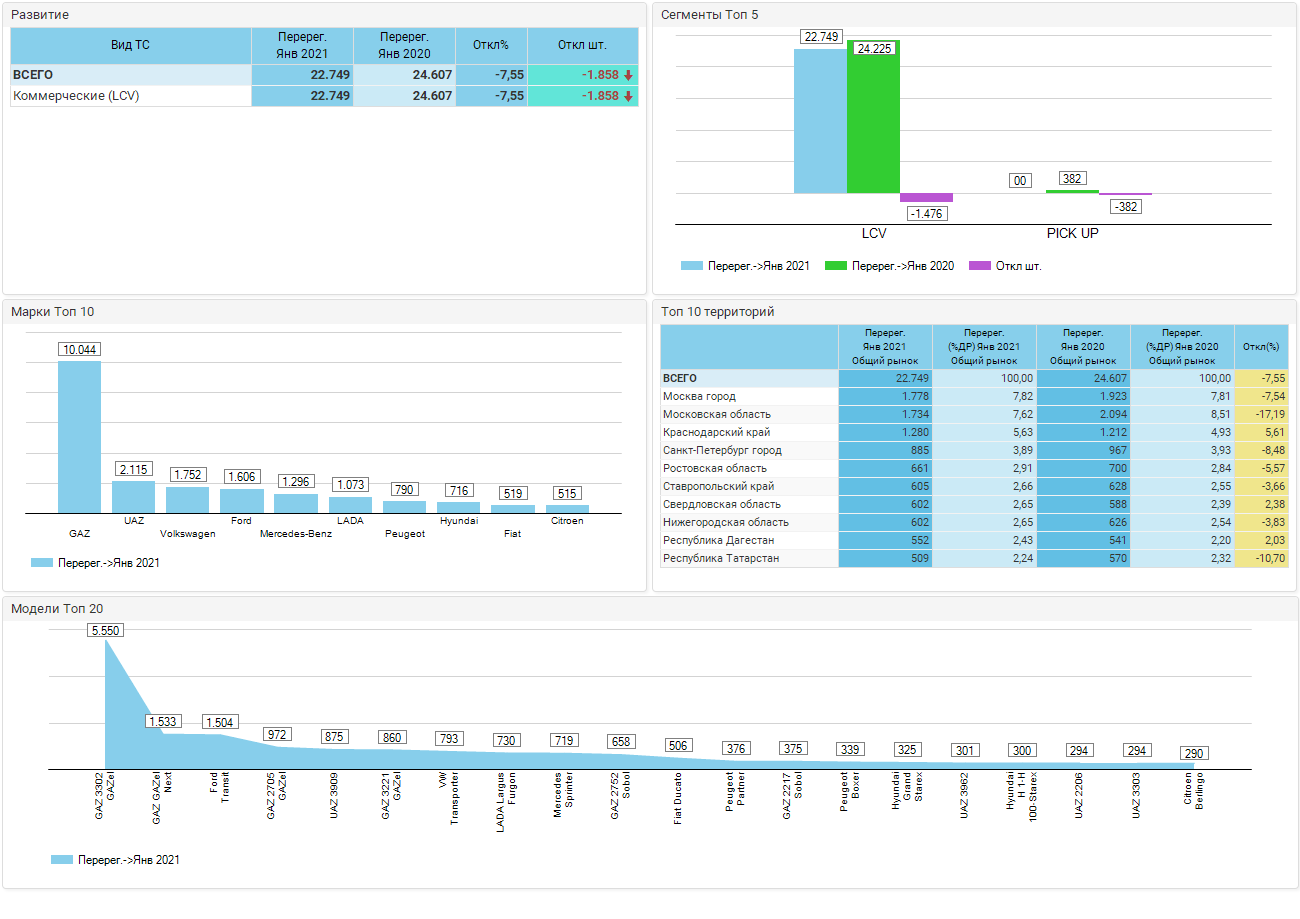Click the UAZ 3909 value 875
This screenshot has height=919, width=1300.
tap(334, 737)
